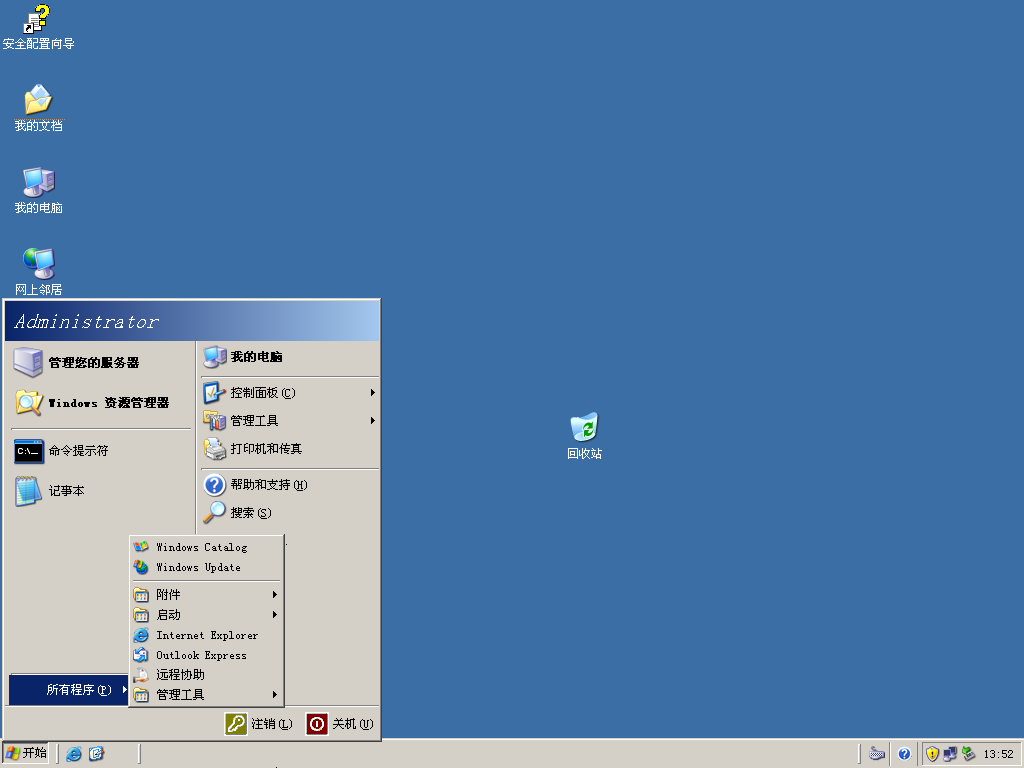1024x768 pixels.
Task: Expand the 控制面板 submenu arrow
Action: click(x=372, y=392)
